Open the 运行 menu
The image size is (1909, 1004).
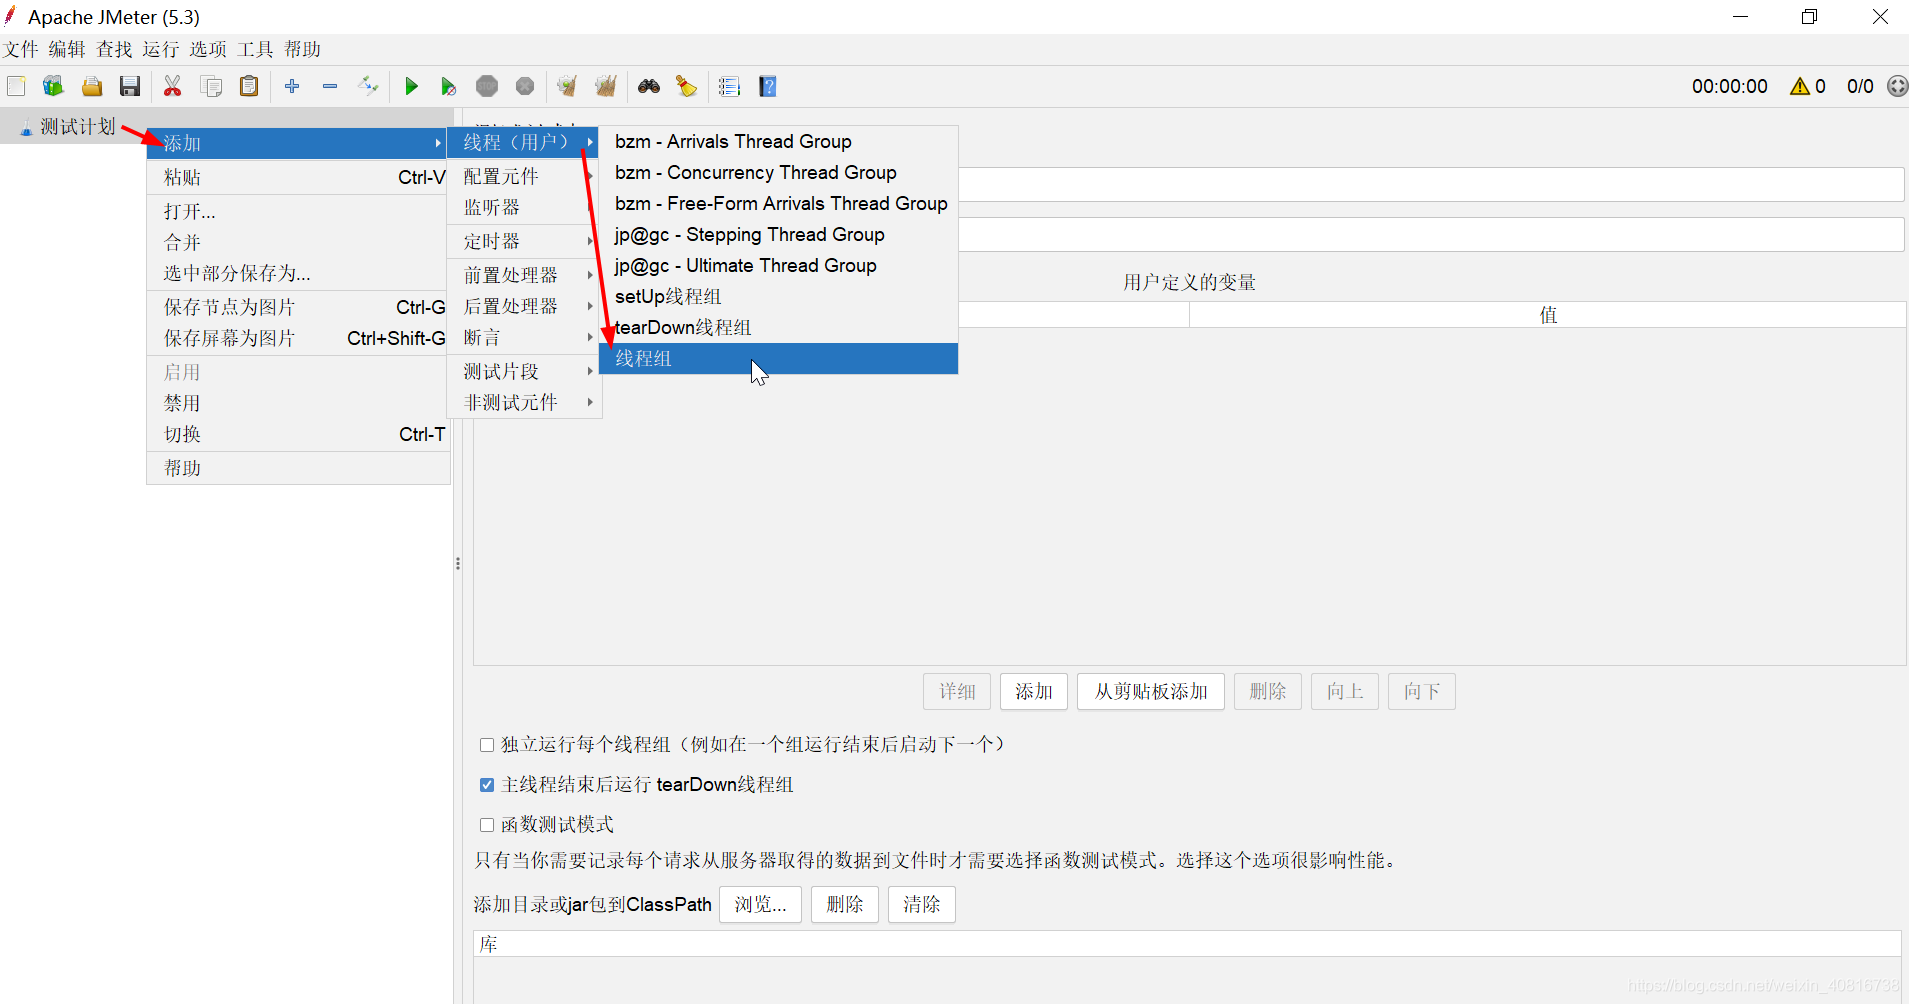point(160,49)
